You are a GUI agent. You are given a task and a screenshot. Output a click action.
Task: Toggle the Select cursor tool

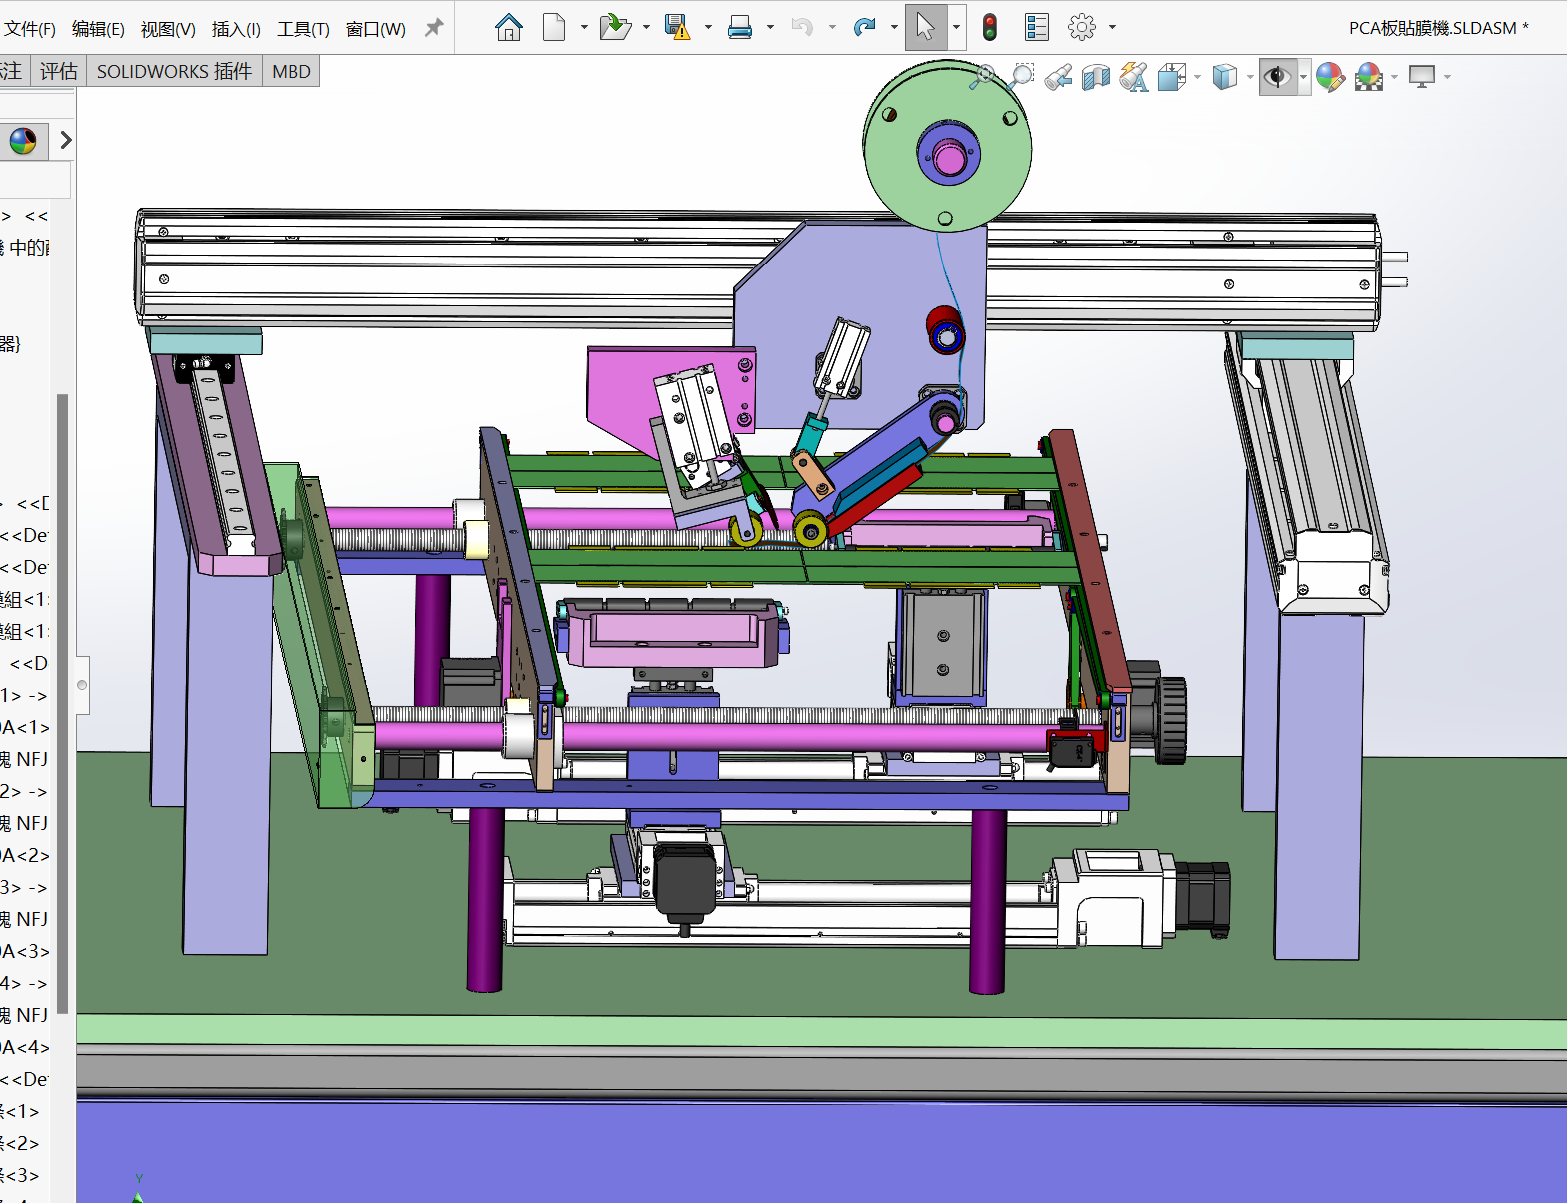click(925, 28)
